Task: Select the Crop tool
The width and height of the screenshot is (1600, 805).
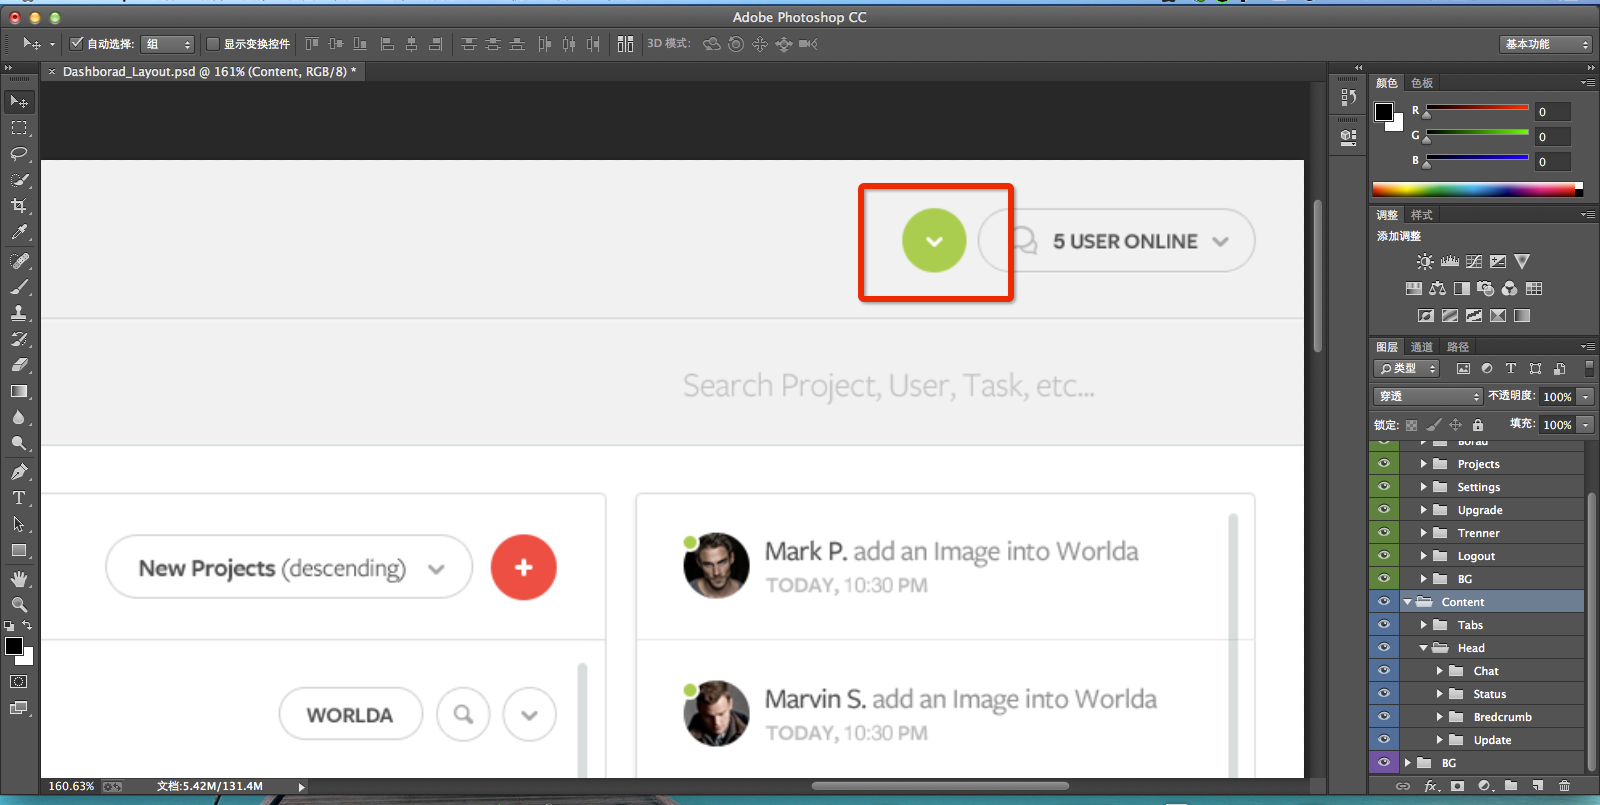Action: tap(19, 206)
